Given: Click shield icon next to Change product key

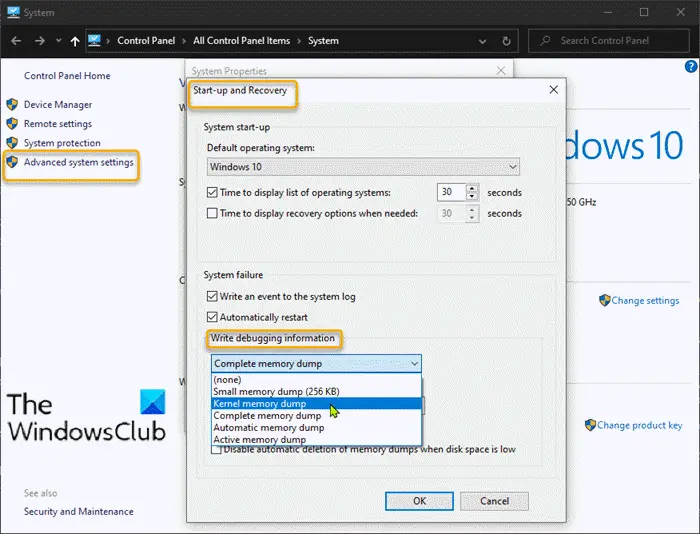Looking at the screenshot, I should coord(590,425).
